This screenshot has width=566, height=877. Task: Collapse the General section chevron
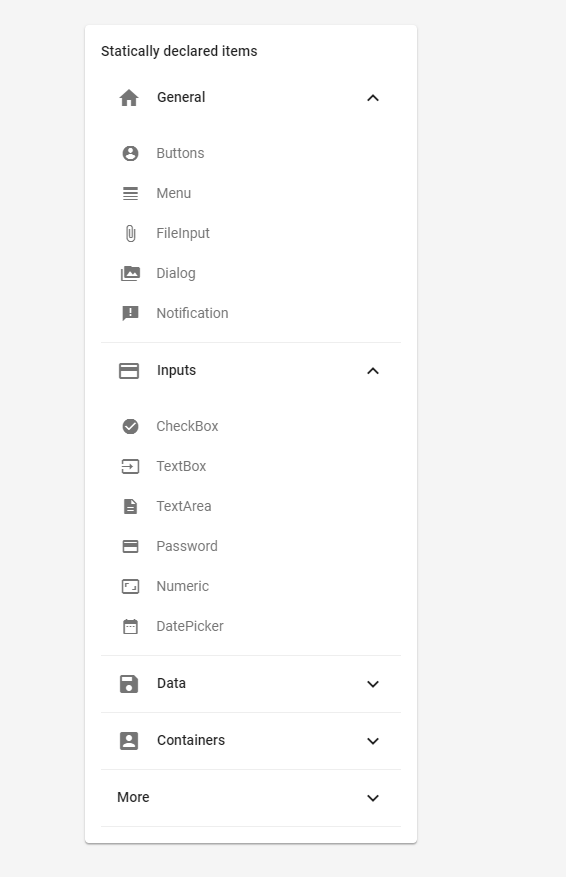click(373, 98)
